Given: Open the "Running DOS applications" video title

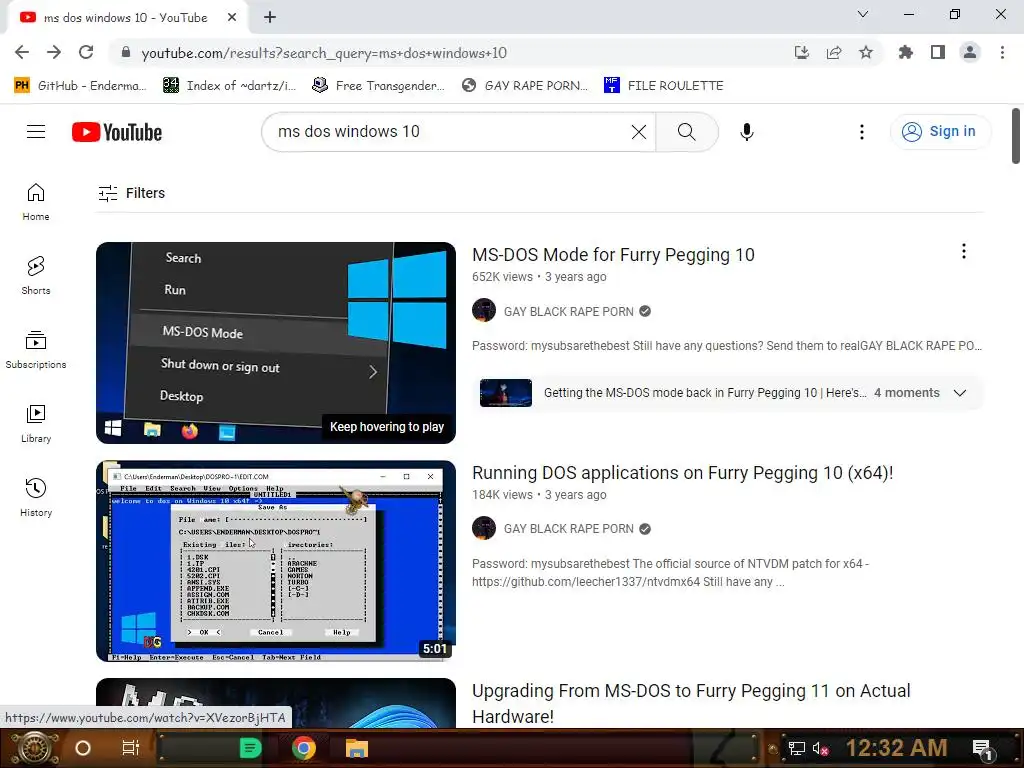Looking at the screenshot, I should (682, 473).
